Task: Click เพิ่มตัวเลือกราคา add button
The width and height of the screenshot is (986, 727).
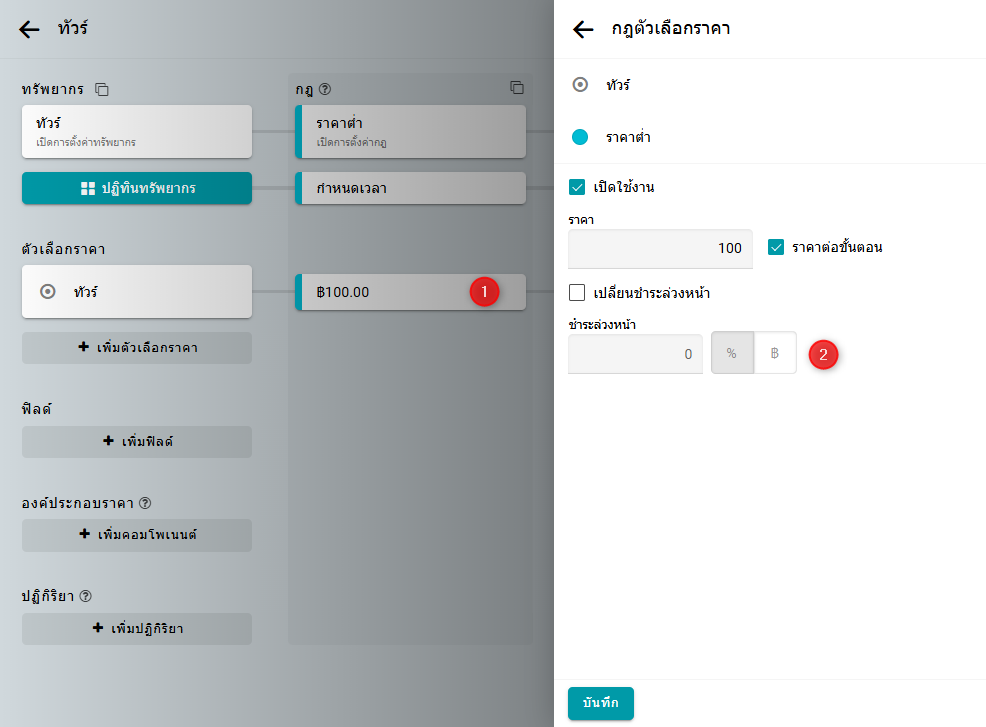Action: coord(137,348)
